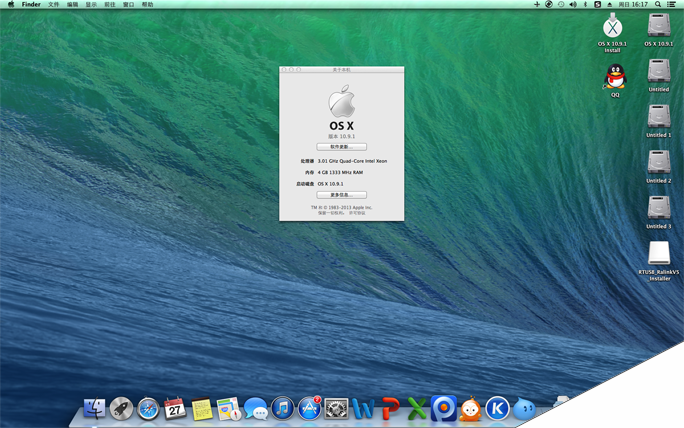The height and width of the screenshot is (428, 684).
Task: Open the 文件 (File) menu
Action: click(x=53, y=4)
